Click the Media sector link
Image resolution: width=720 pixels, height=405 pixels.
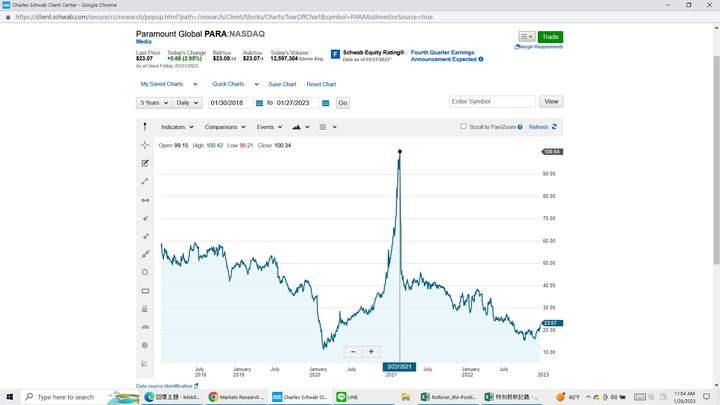tap(144, 42)
